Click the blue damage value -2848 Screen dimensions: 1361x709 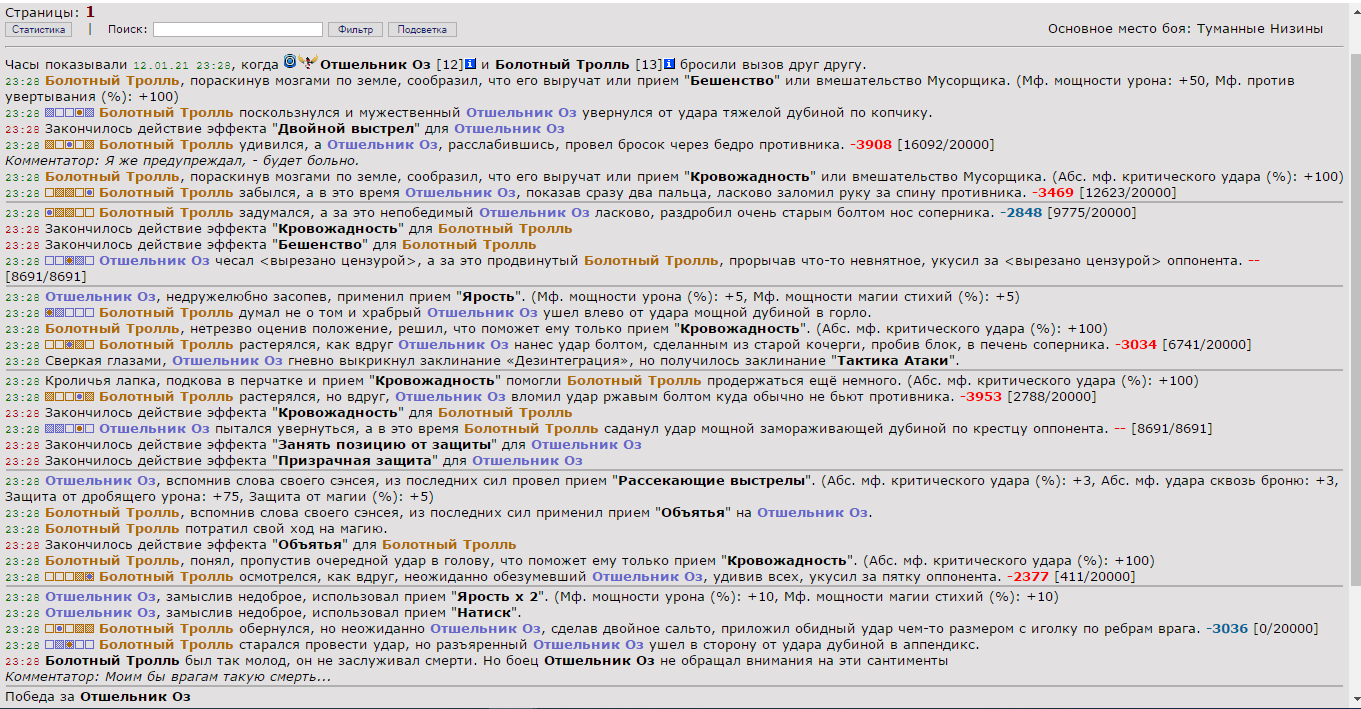(x=1021, y=212)
